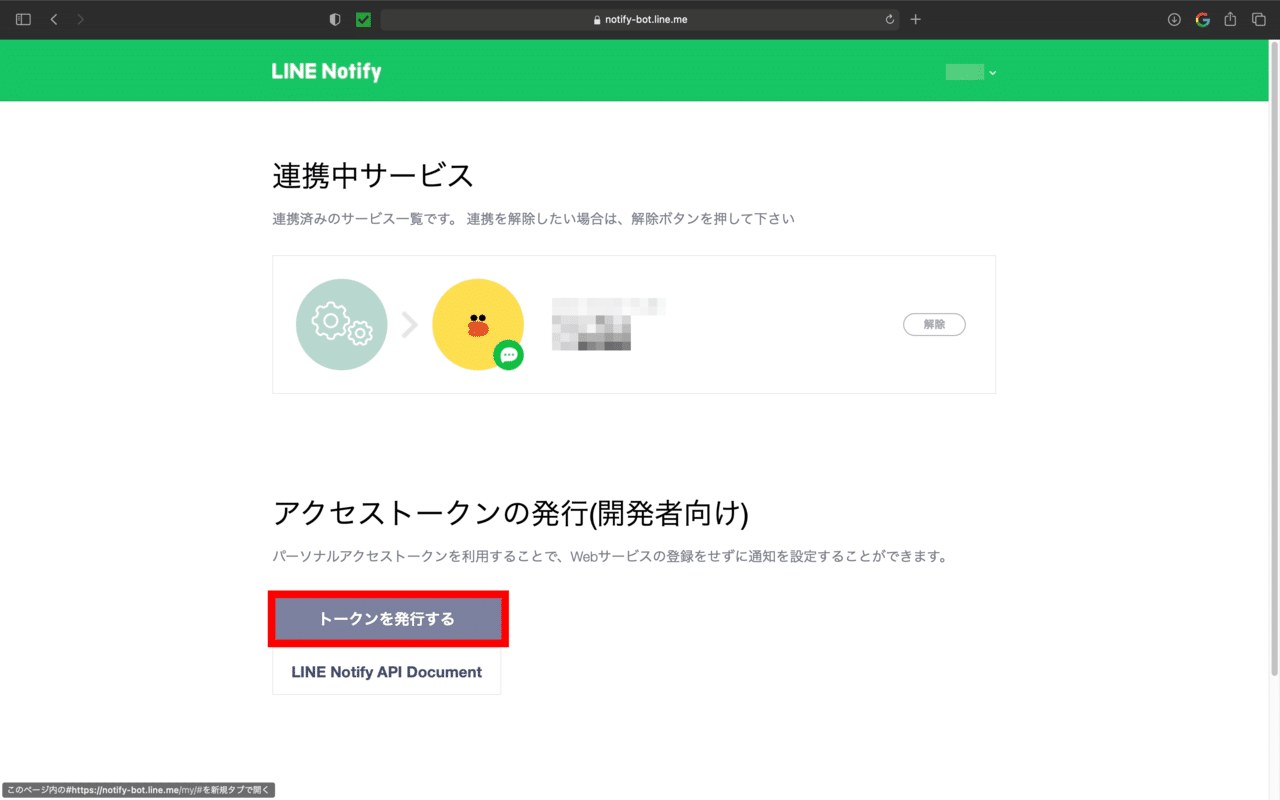Show the tab overview icon
The width and height of the screenshot is (1280, 800).
(x=1258, y=19)
